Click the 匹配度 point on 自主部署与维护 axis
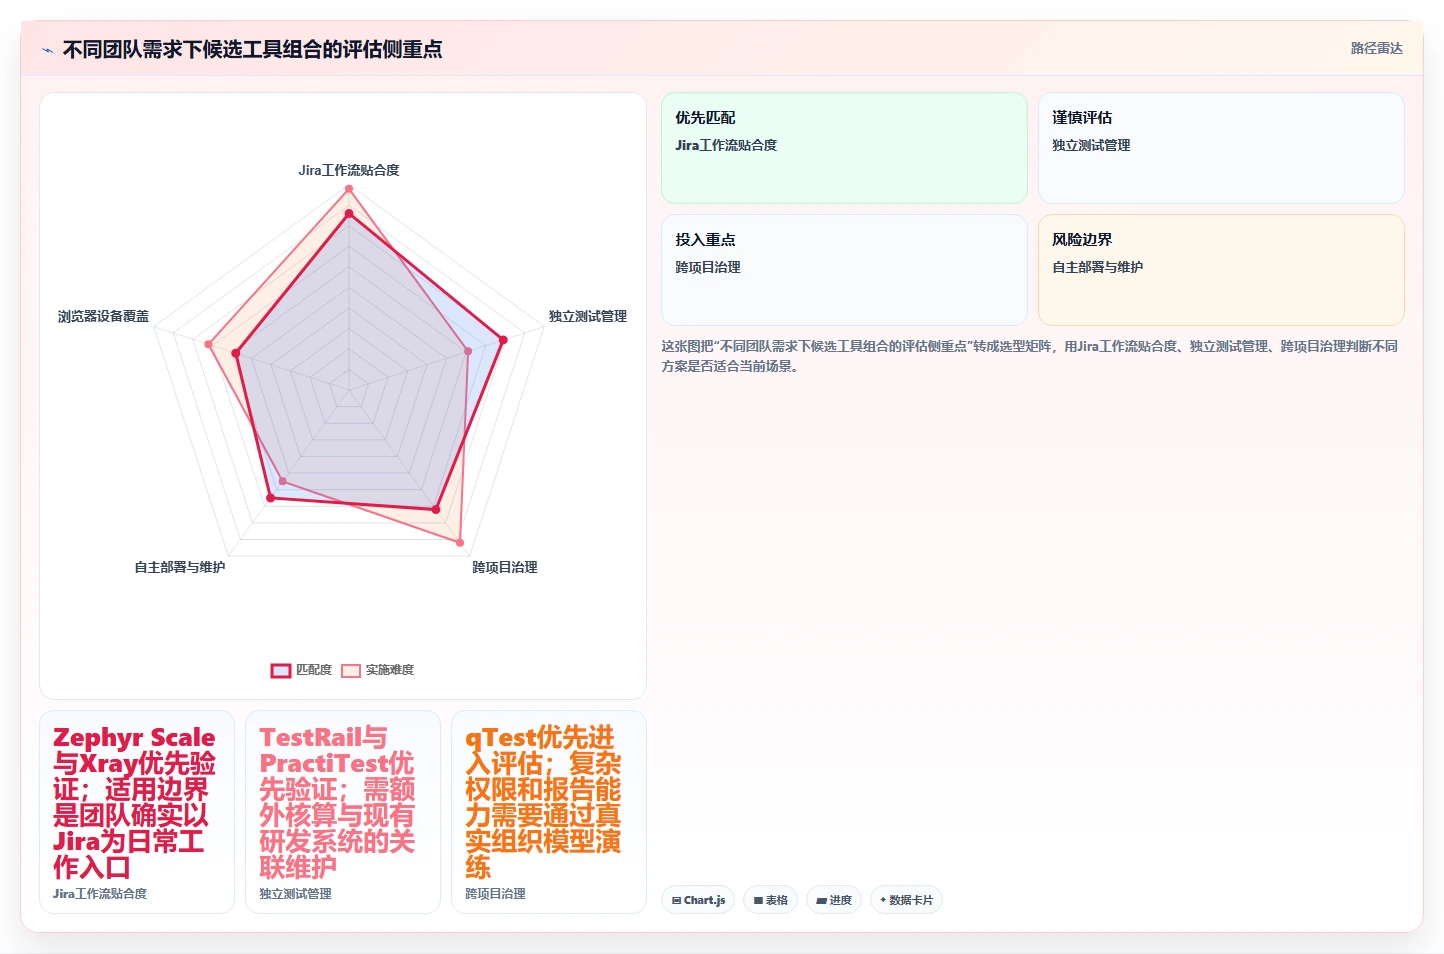This screenshot has height=954, width=1444. 270,498
